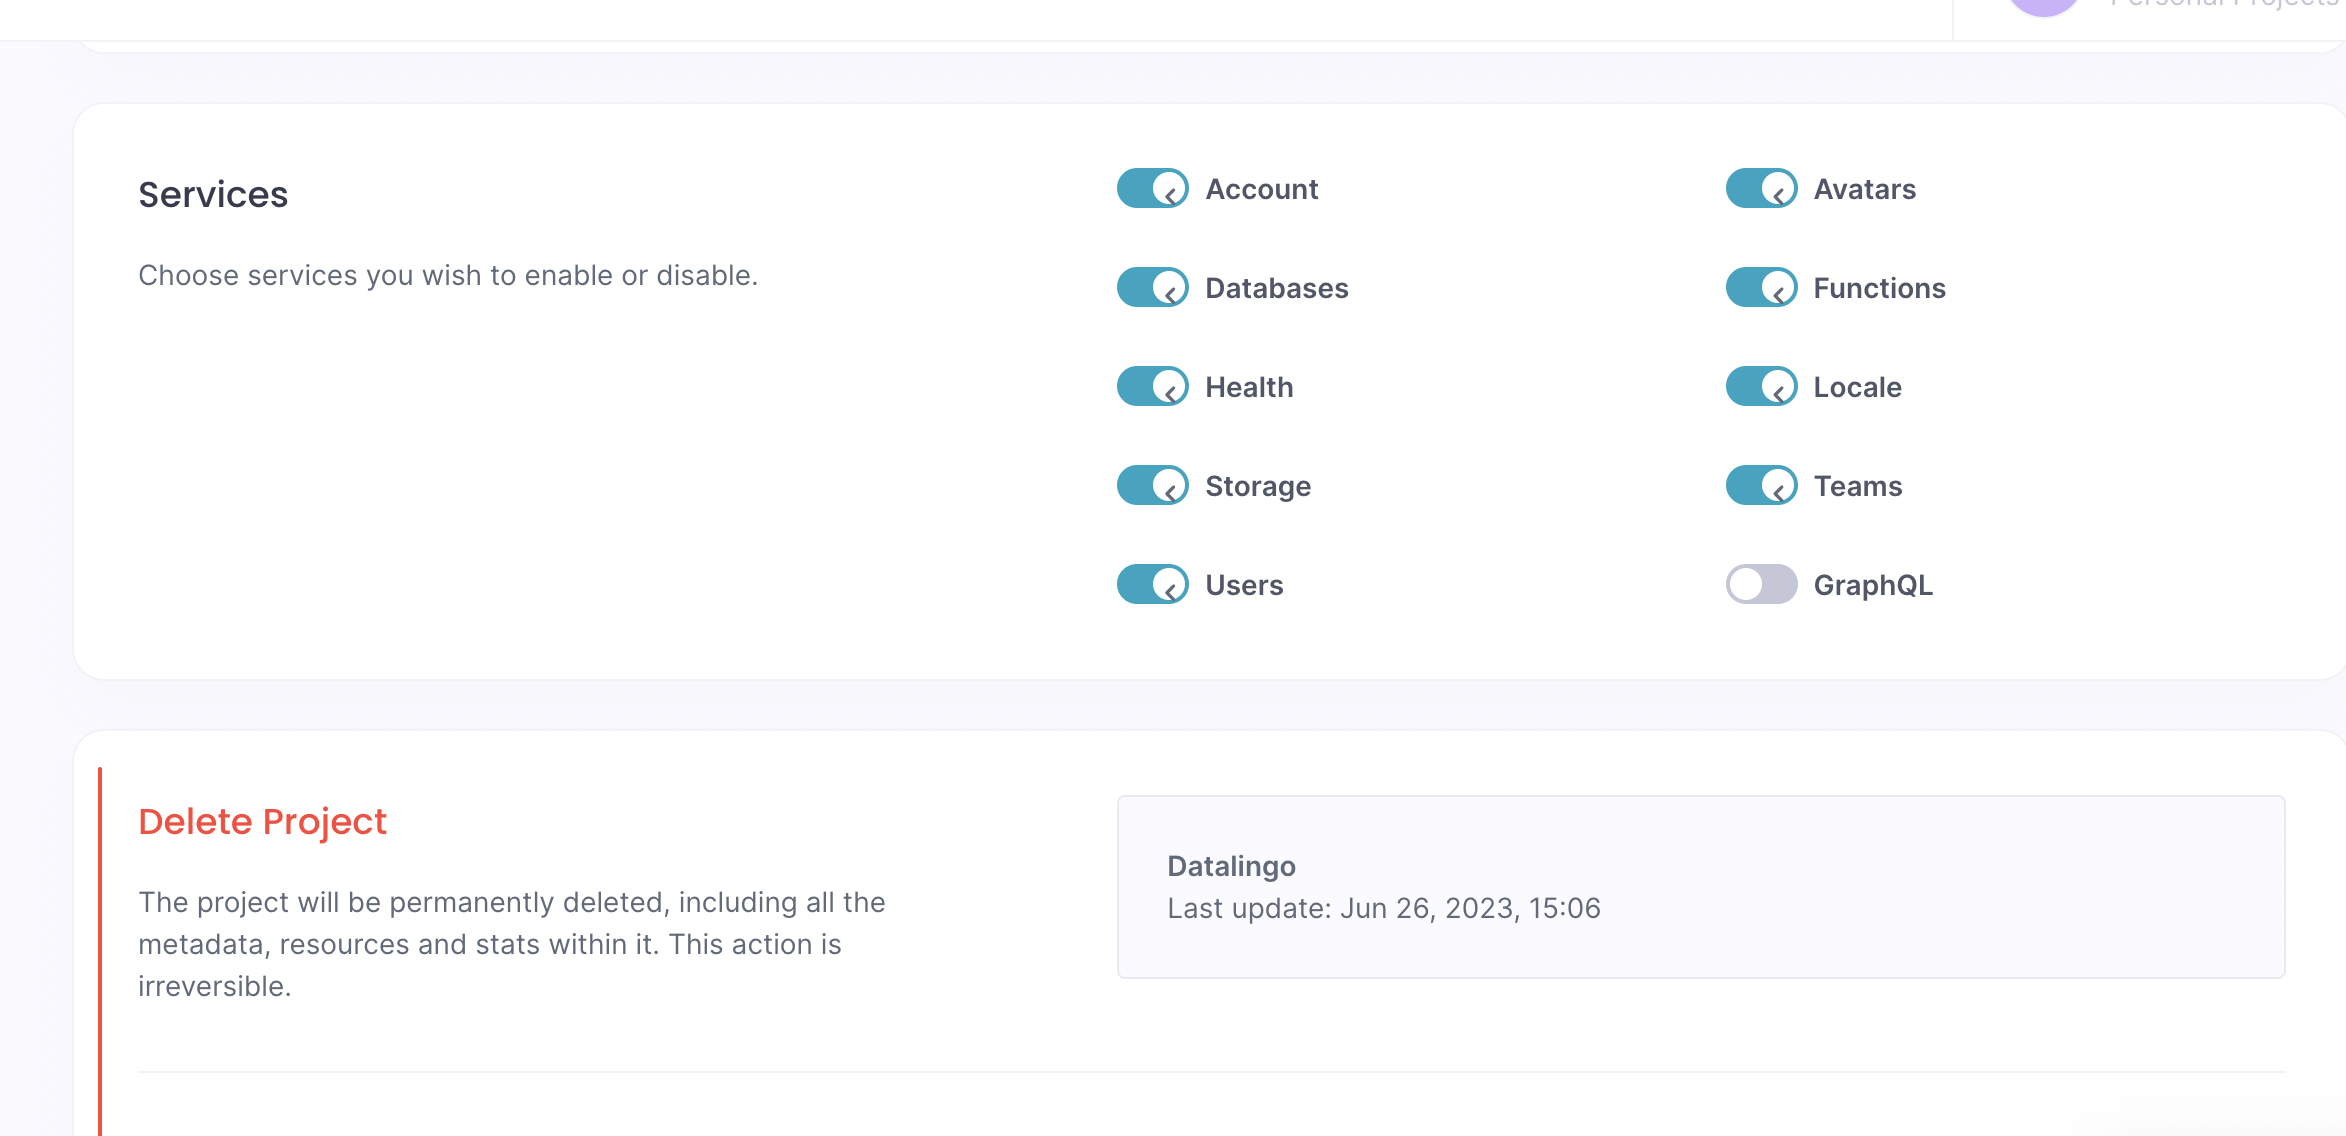Click the Datalingo project info box

[1700, 887]
